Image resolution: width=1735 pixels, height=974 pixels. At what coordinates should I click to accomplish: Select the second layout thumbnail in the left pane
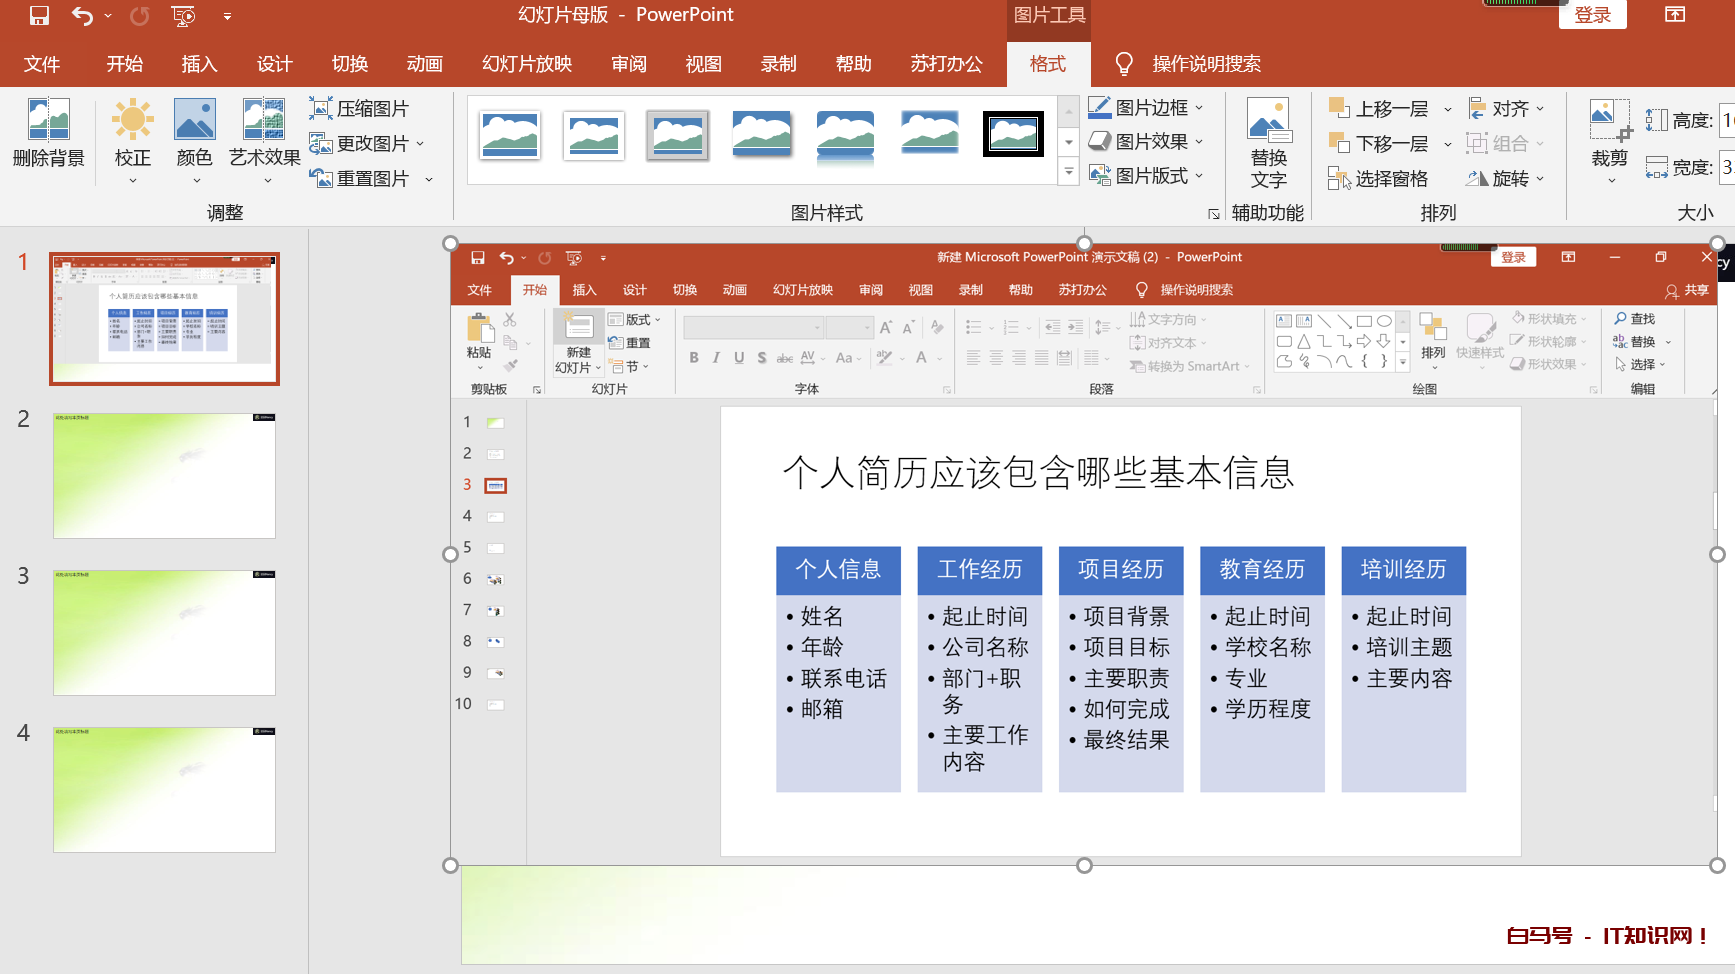tap(164, 476)
